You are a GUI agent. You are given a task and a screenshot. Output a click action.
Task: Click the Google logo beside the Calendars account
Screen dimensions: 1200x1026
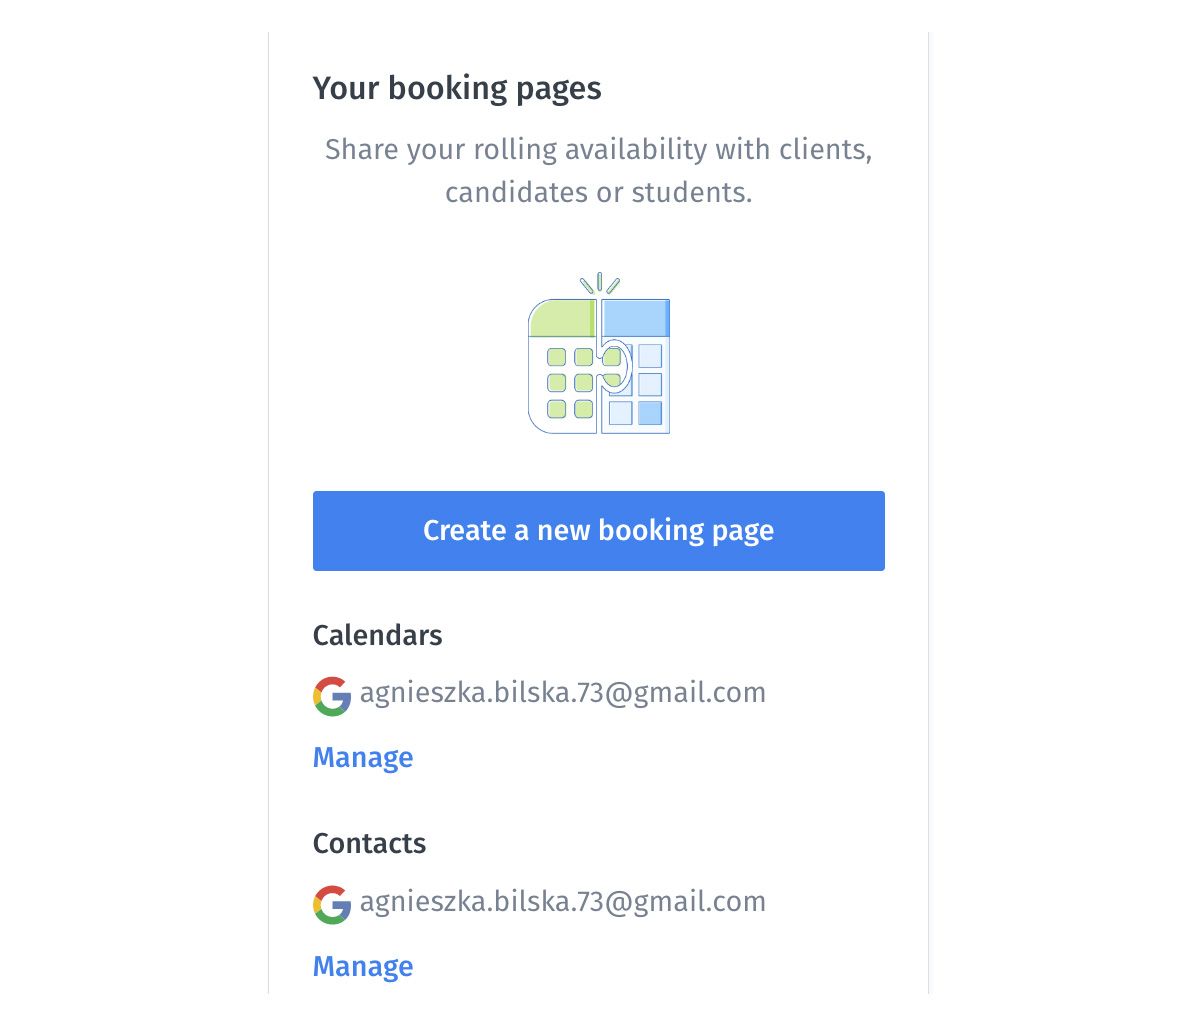pyautogui.click(x=332, y=696)
